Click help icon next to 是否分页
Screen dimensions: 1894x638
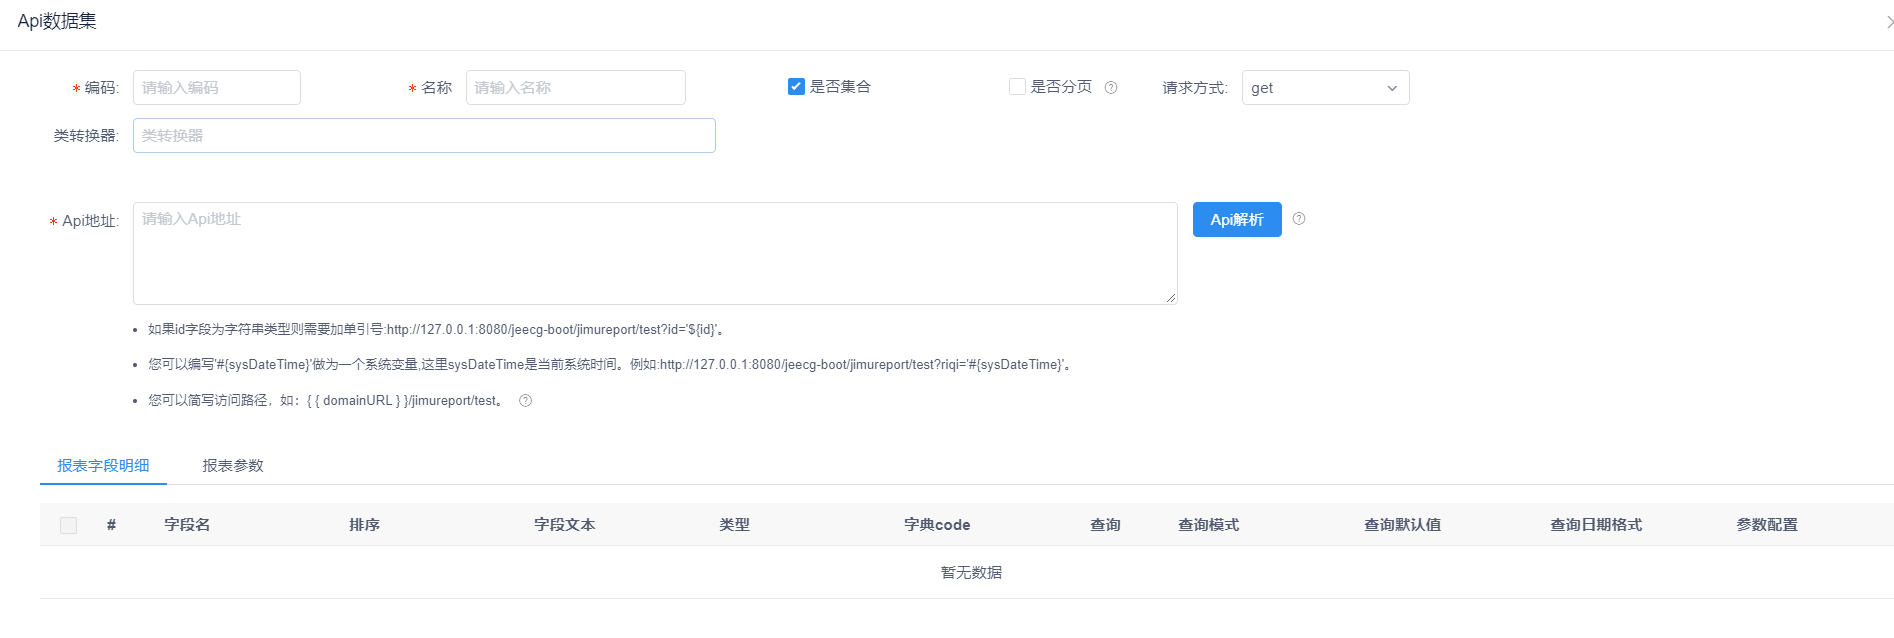tap(1111, 87)
